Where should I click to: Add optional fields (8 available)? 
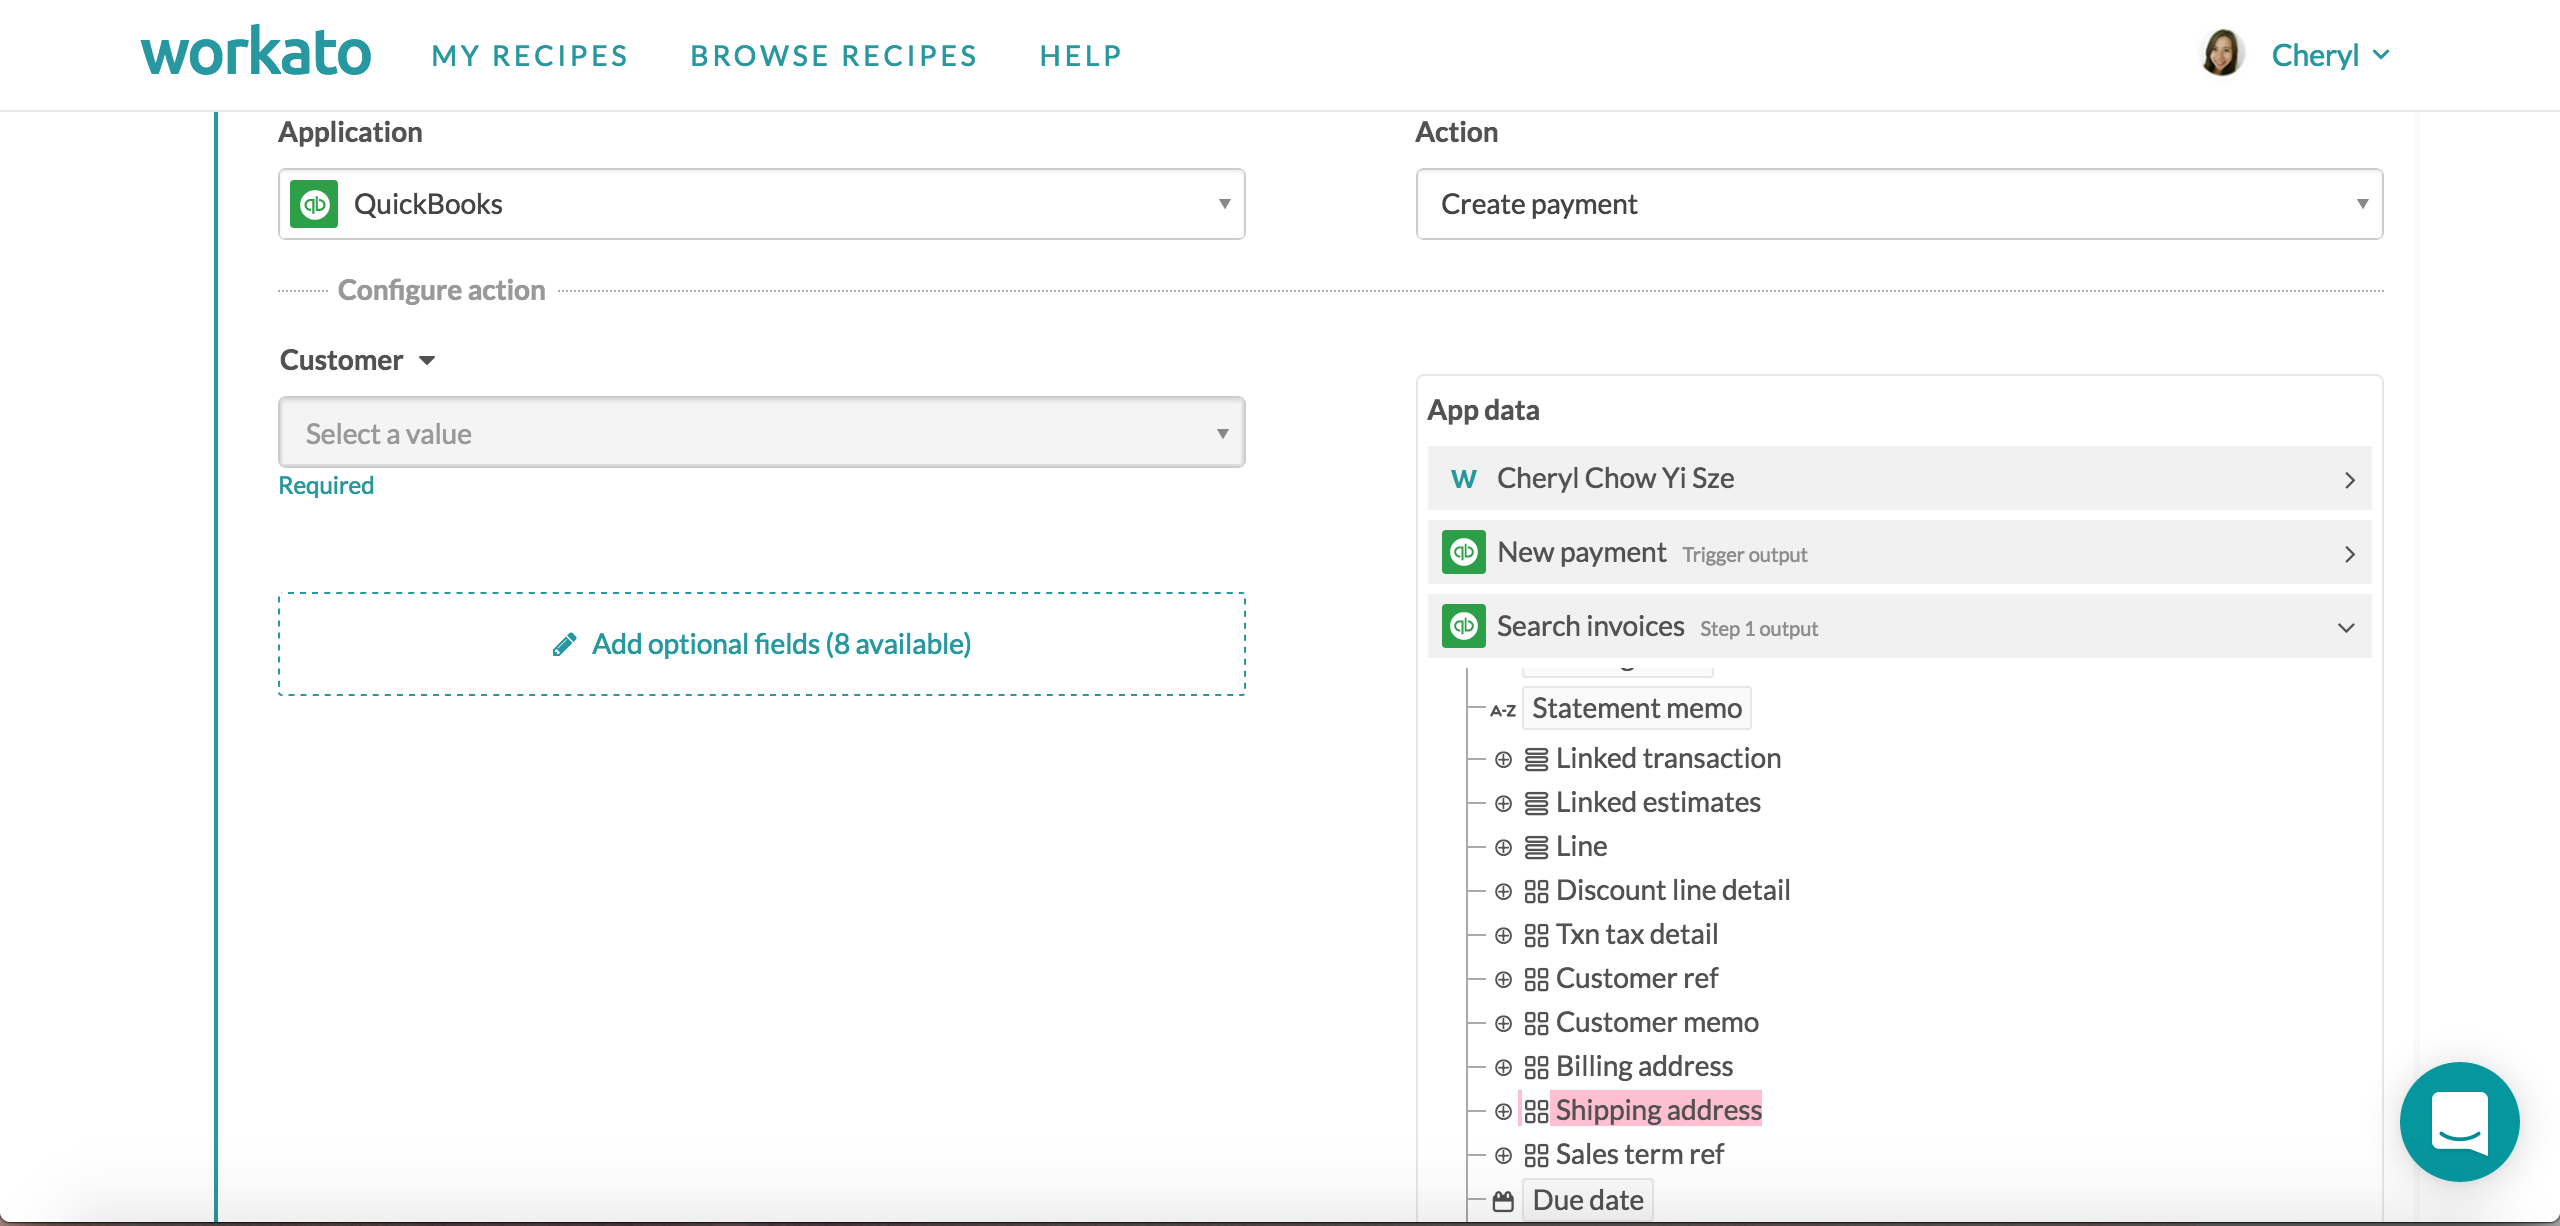pos(781,645)
